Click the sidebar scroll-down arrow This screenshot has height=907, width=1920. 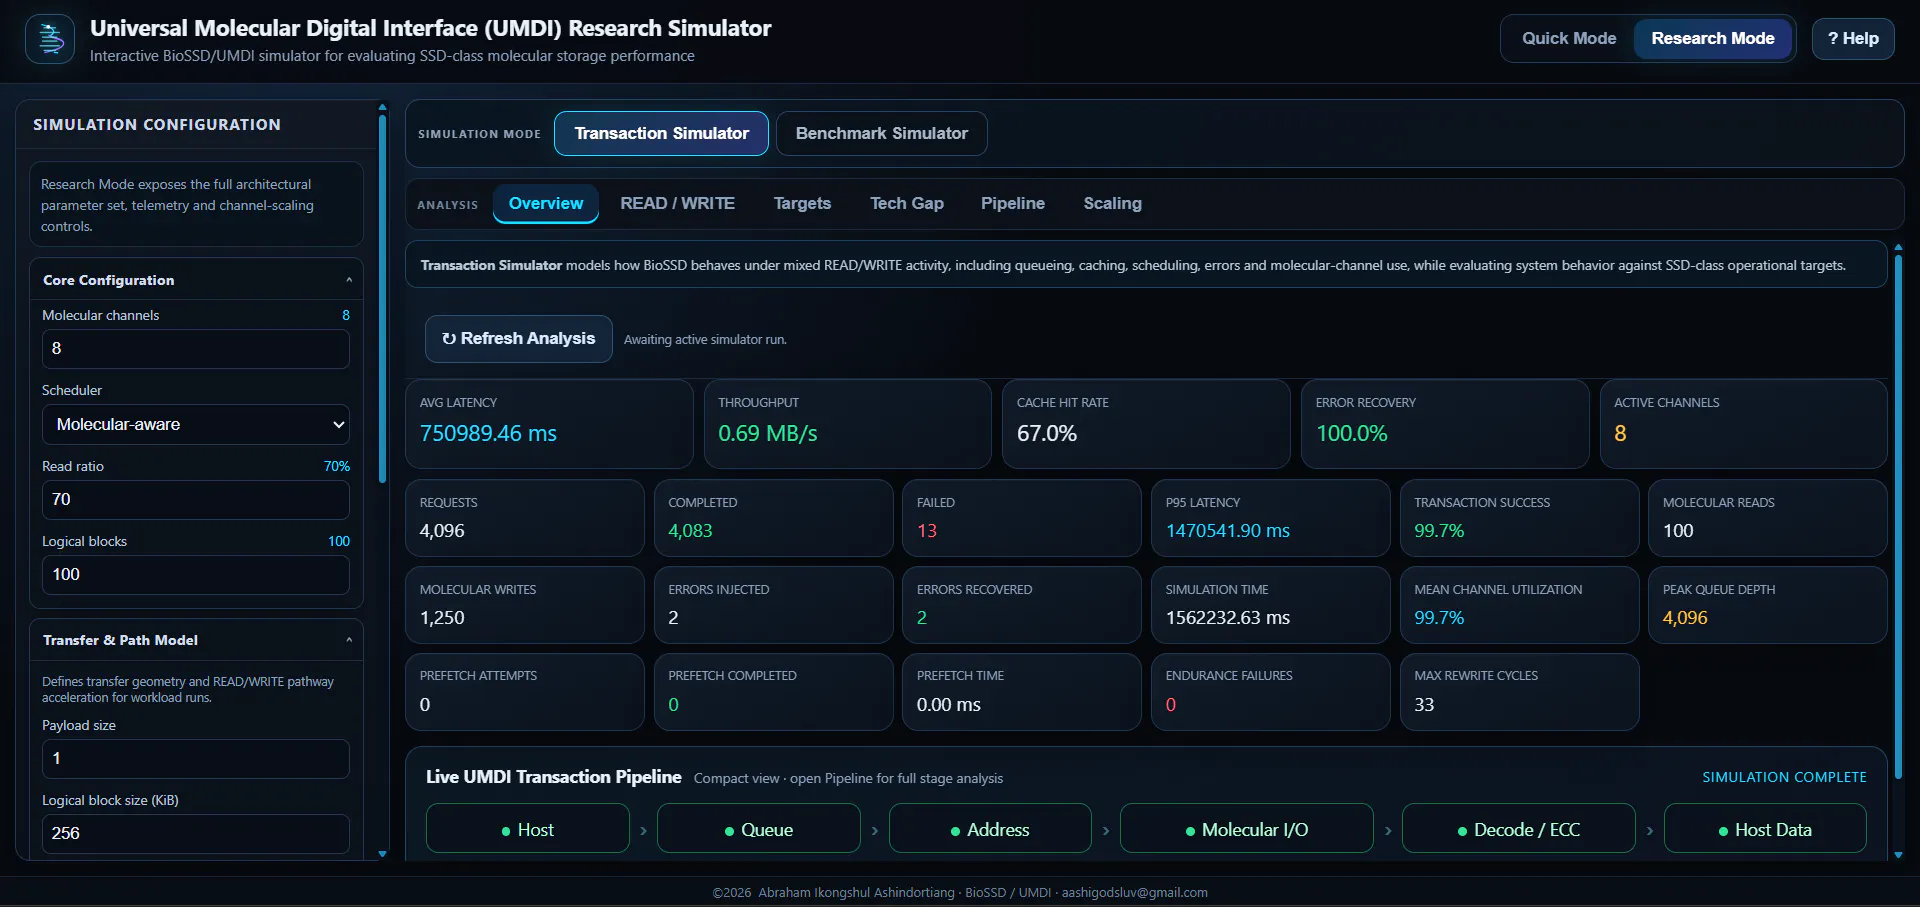[x=382, y=854]
